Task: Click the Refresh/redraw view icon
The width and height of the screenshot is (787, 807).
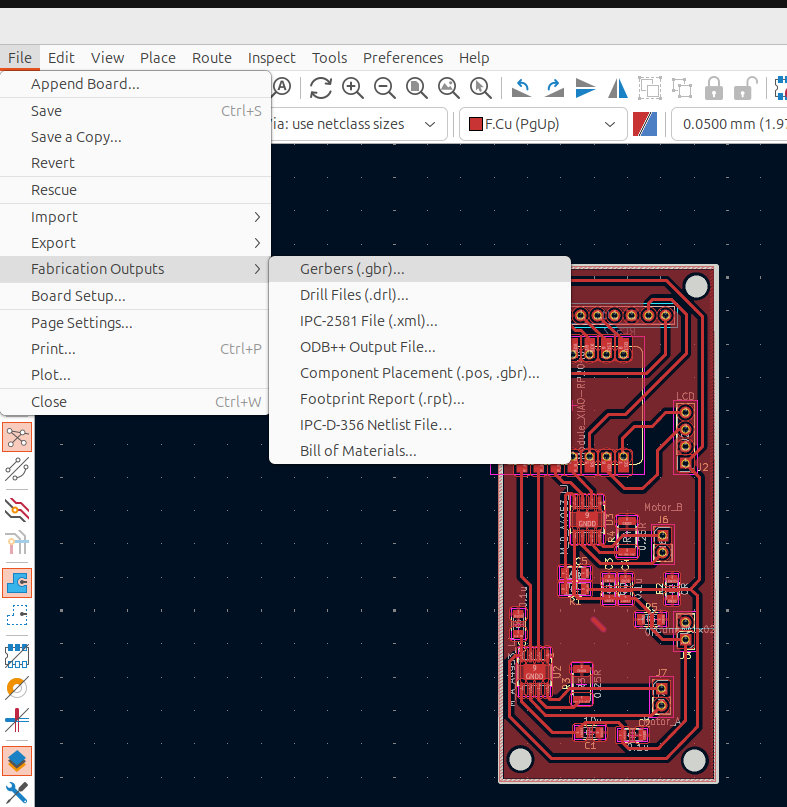Action: coord(320,88)
